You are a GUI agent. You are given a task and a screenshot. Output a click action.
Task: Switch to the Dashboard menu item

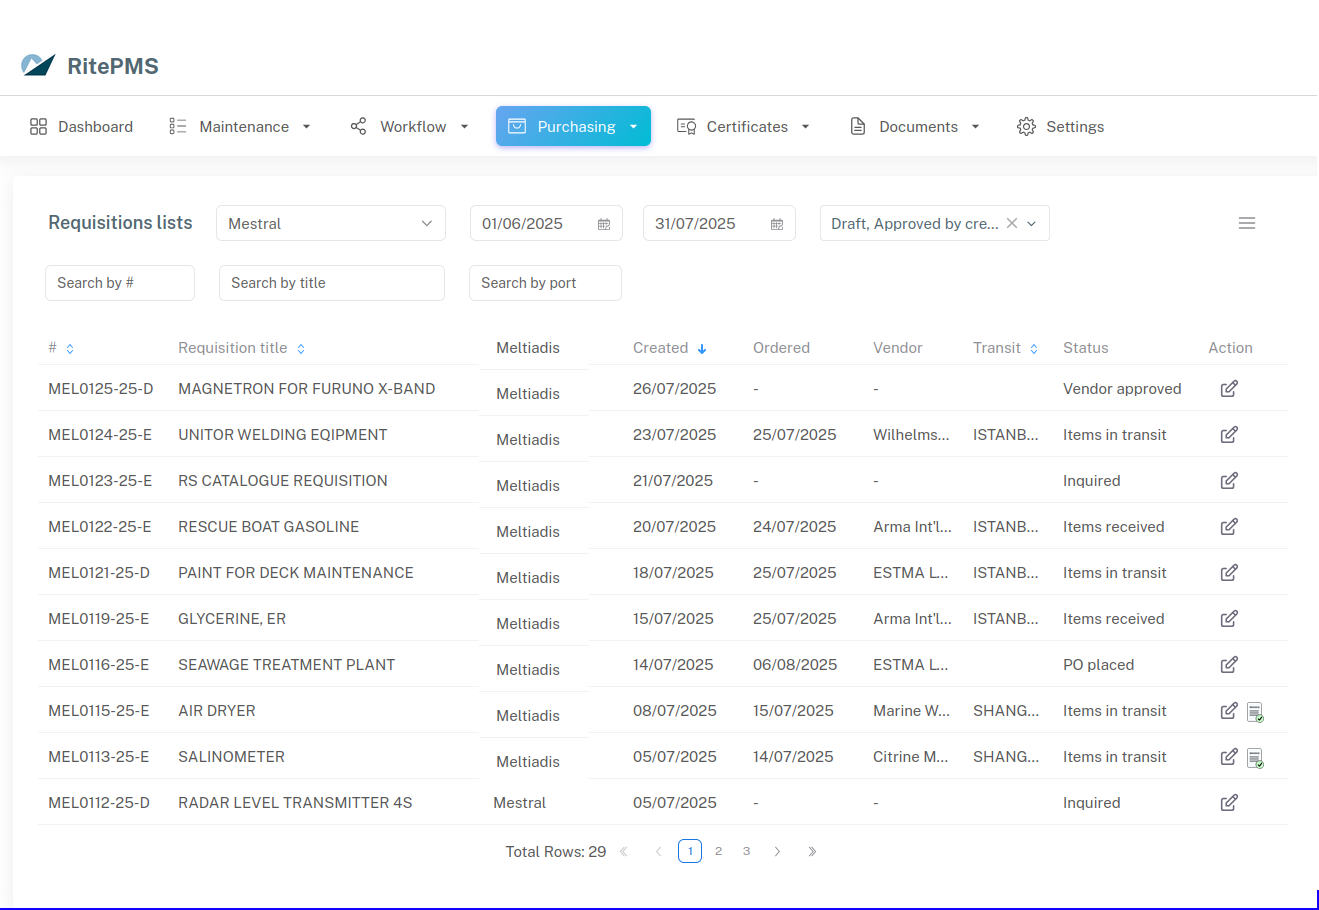pos(82,126)
